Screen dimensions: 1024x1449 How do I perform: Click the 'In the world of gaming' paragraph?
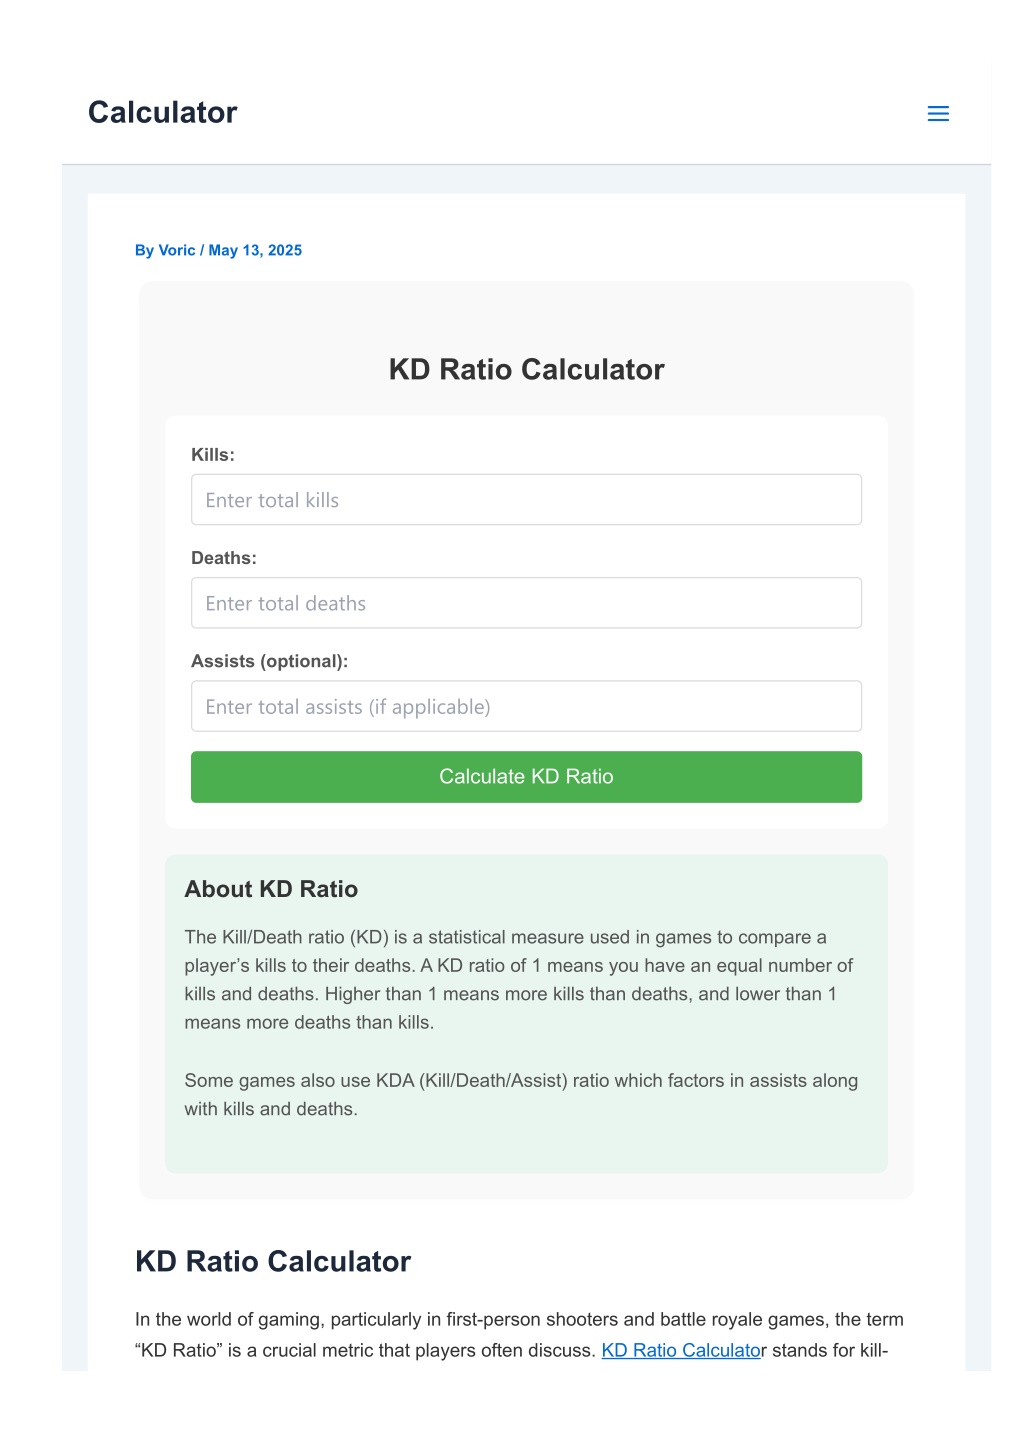click(x=520, y=1335)
